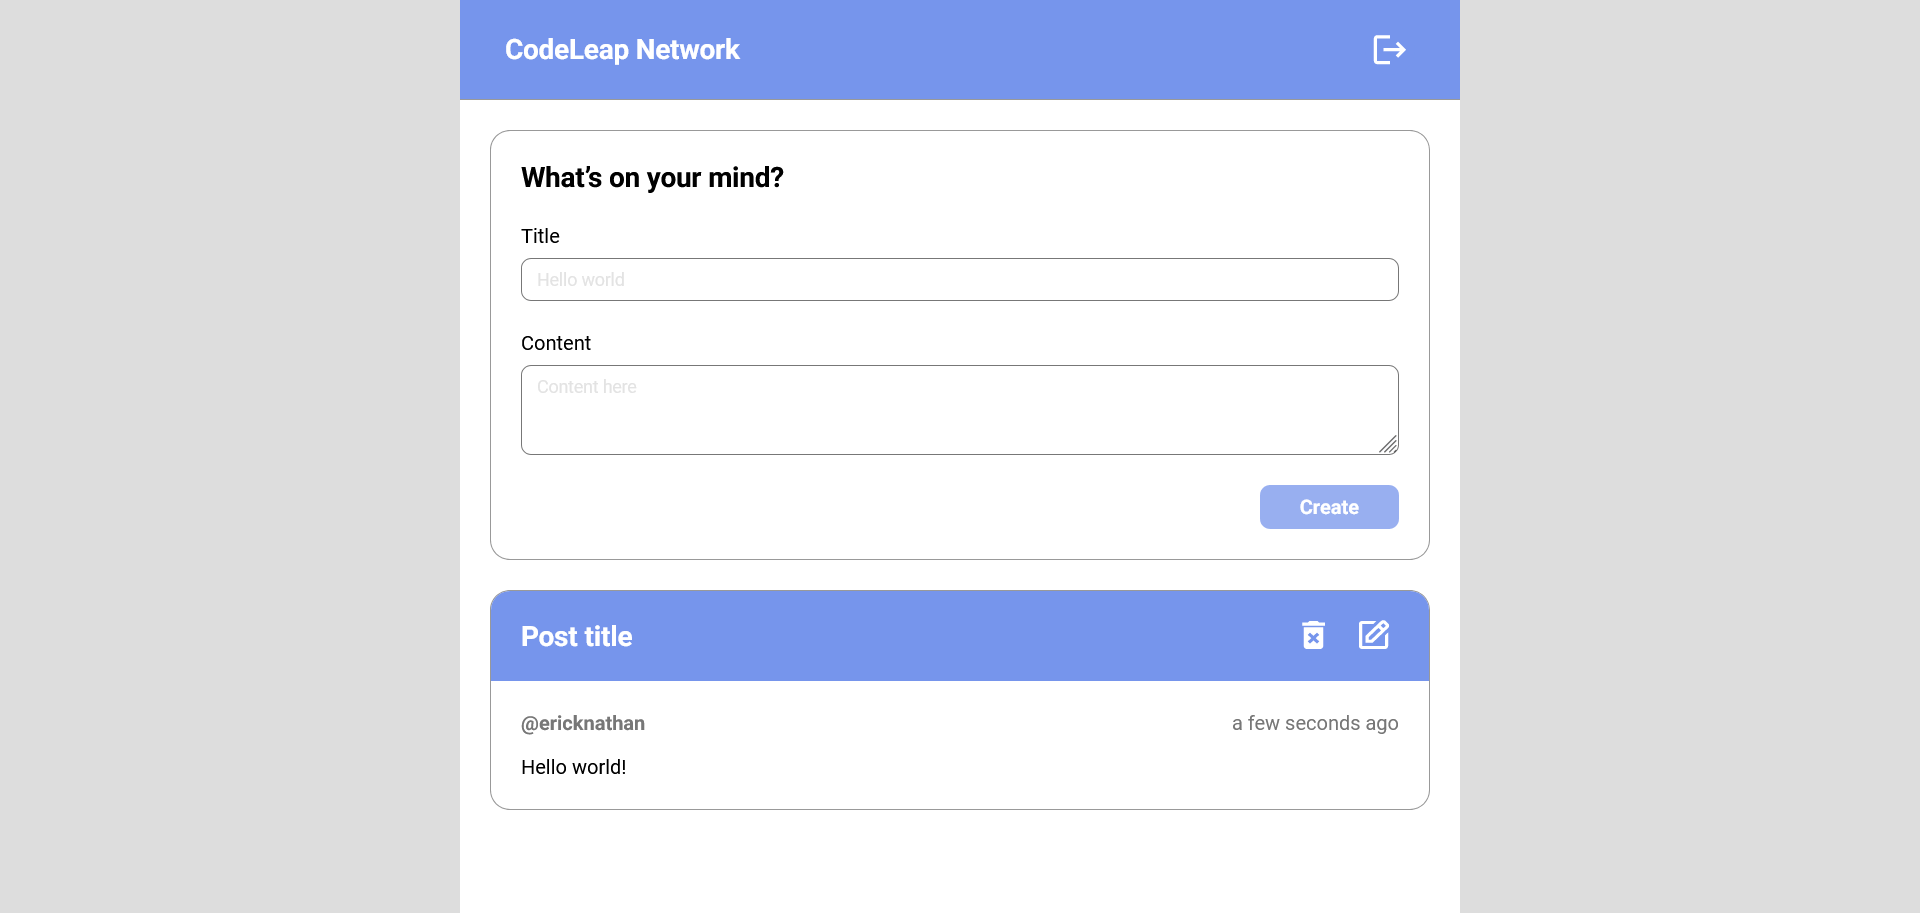Click the empty white area below the post
1920x913 pixels.
coord(959,862)
